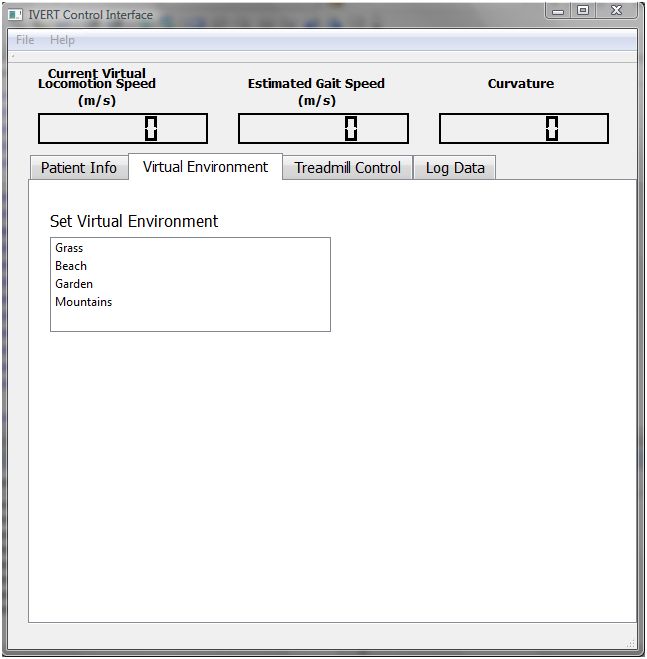This screenshot has height=659, width=647.
Task: Open the Log Data tab
Action: 455,168
